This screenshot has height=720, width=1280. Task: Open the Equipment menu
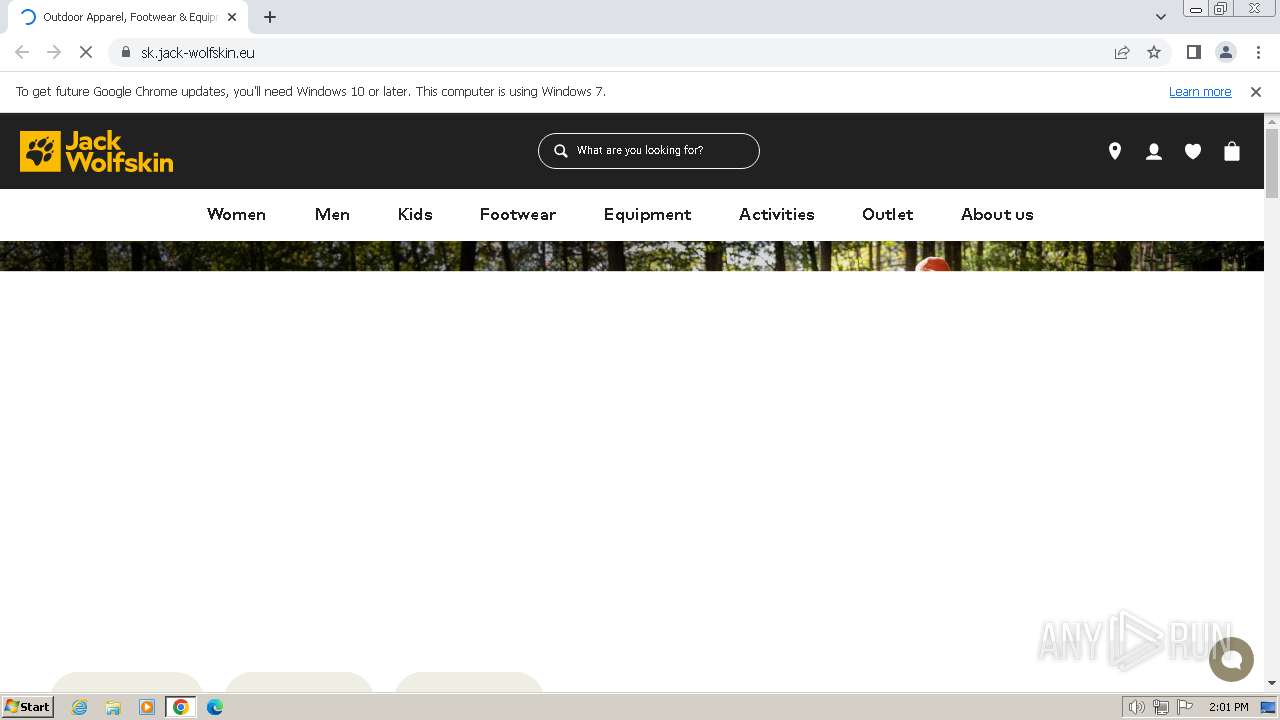tap(647, 214)
